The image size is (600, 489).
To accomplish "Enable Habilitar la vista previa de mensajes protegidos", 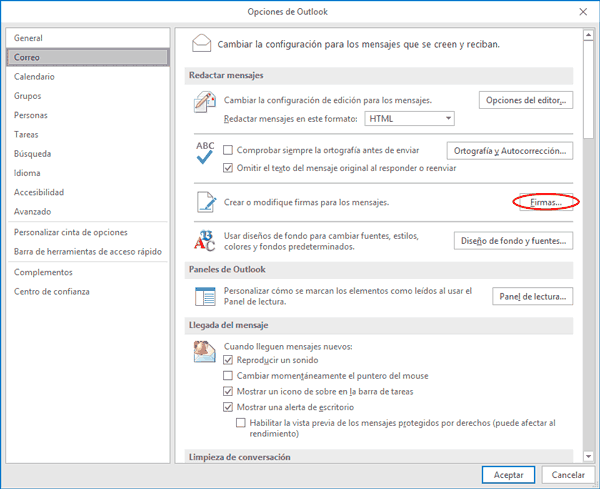I will tap(241, 423).
